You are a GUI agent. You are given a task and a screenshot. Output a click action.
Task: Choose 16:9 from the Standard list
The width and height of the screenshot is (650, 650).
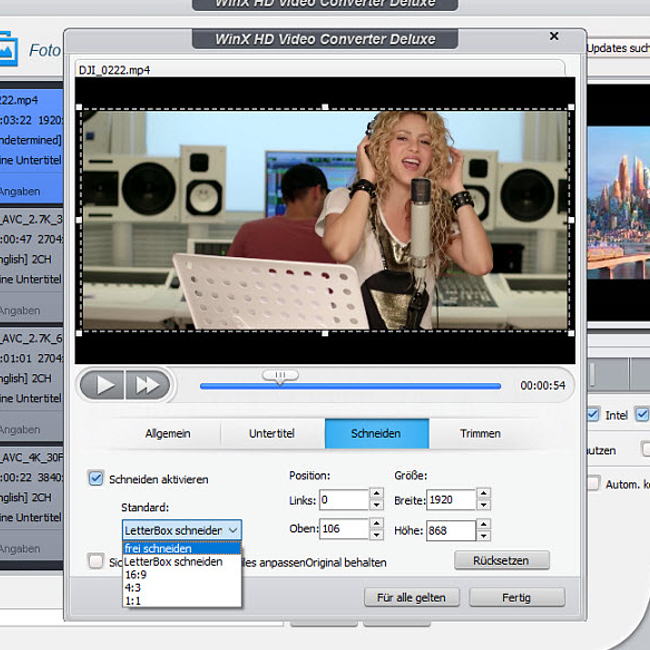(x=135, y=576)
